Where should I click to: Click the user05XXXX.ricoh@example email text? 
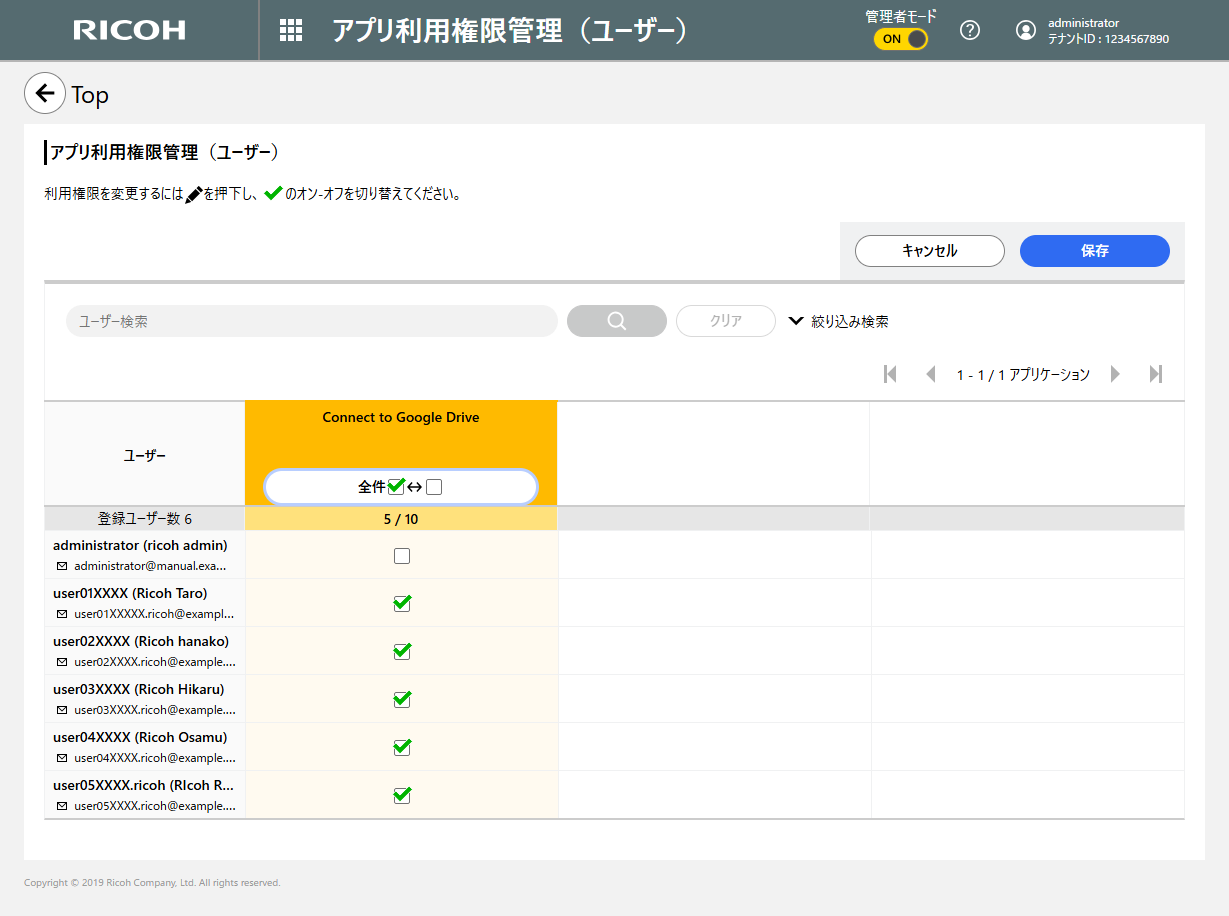(x=155, y=806)
